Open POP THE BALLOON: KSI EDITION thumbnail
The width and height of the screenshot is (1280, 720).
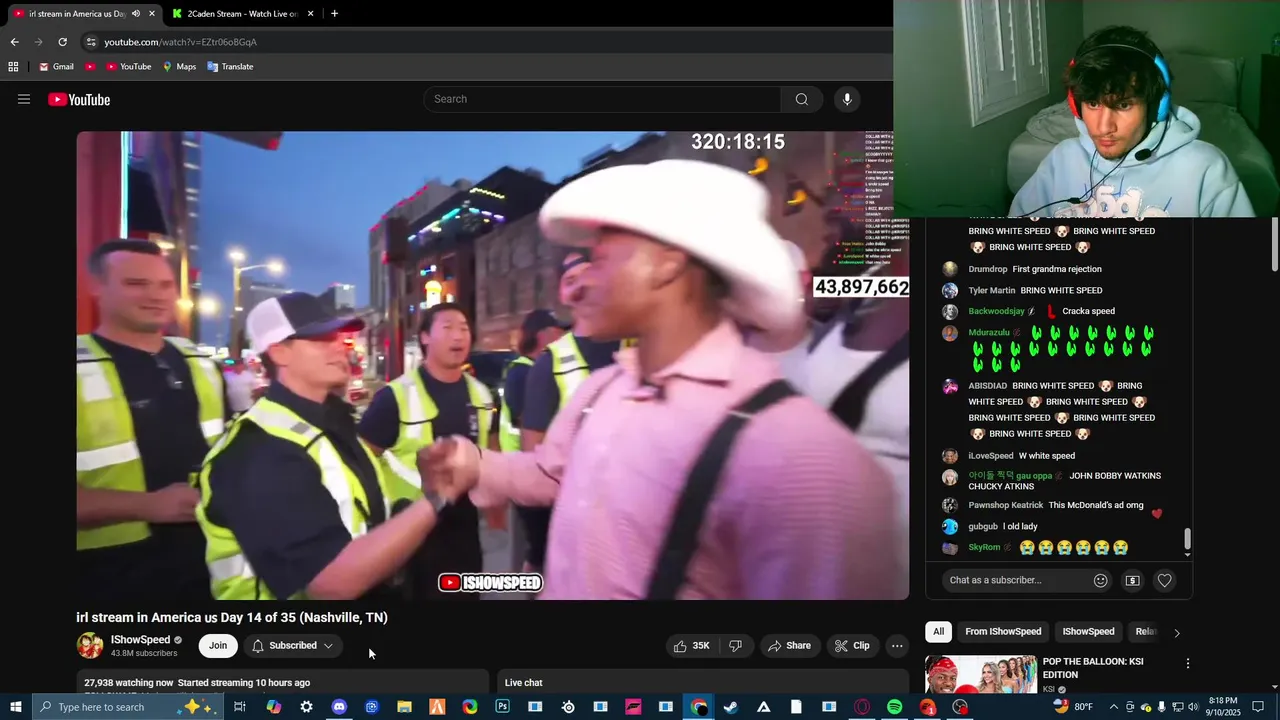click(980, 675)
